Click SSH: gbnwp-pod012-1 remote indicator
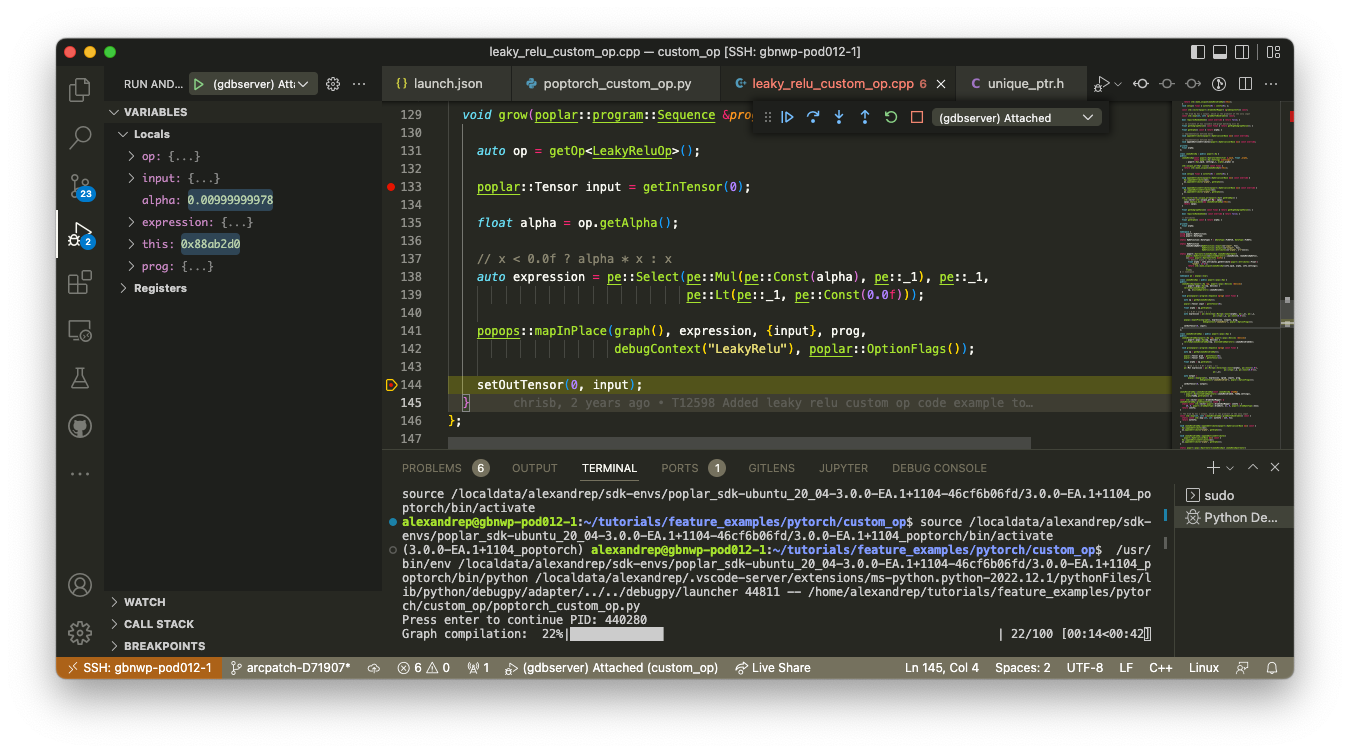The width and height of the screenshot is (1350, 753). 139,668
